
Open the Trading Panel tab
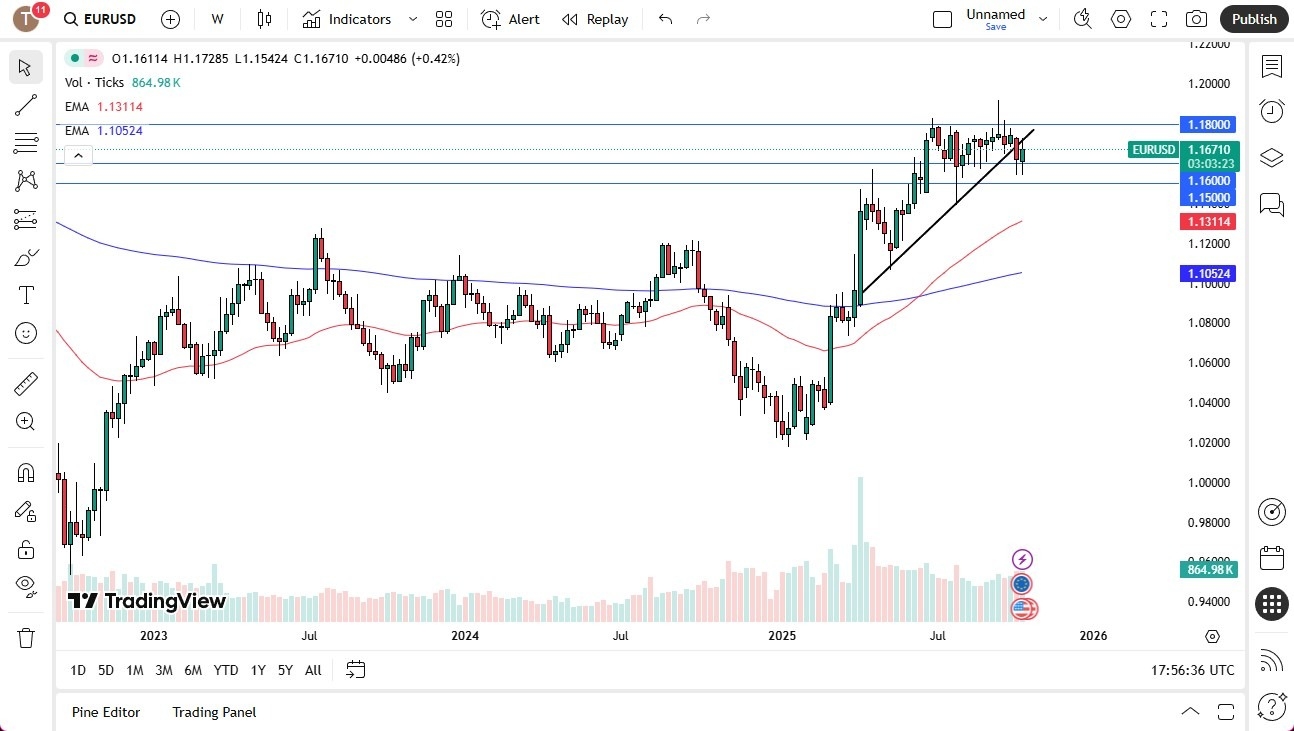point(213,712)
